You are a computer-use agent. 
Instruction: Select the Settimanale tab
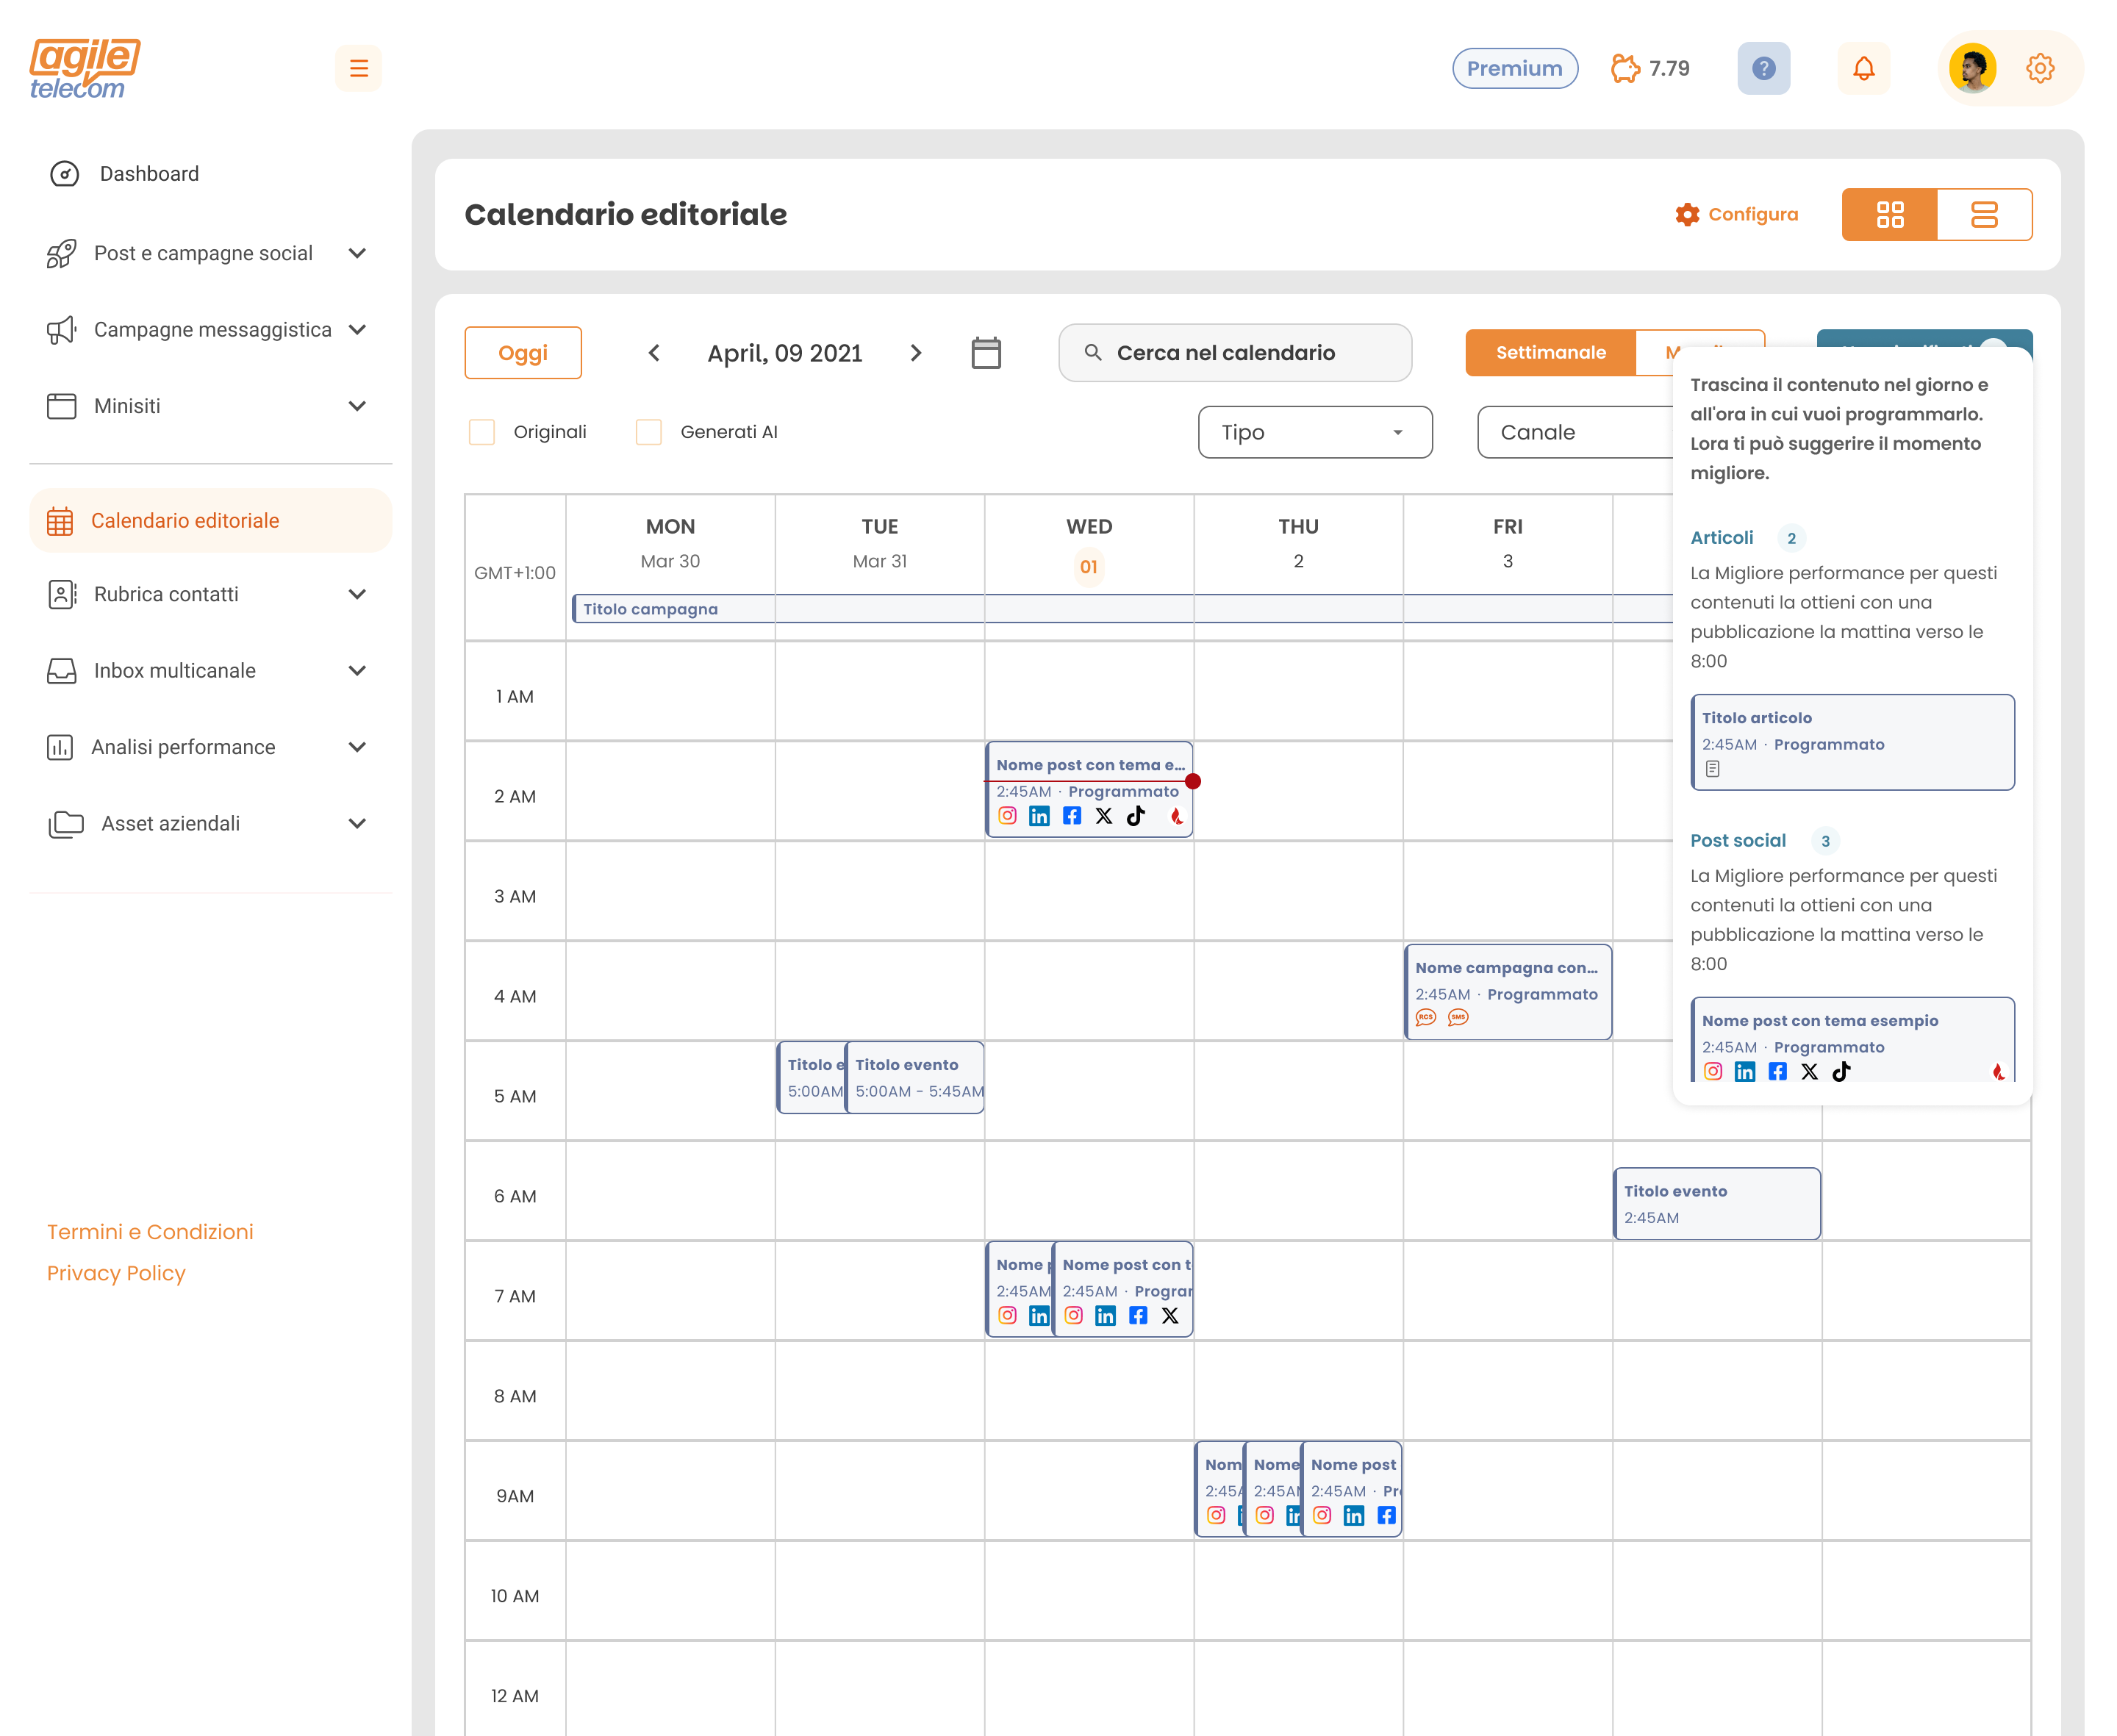[1550, 352]
